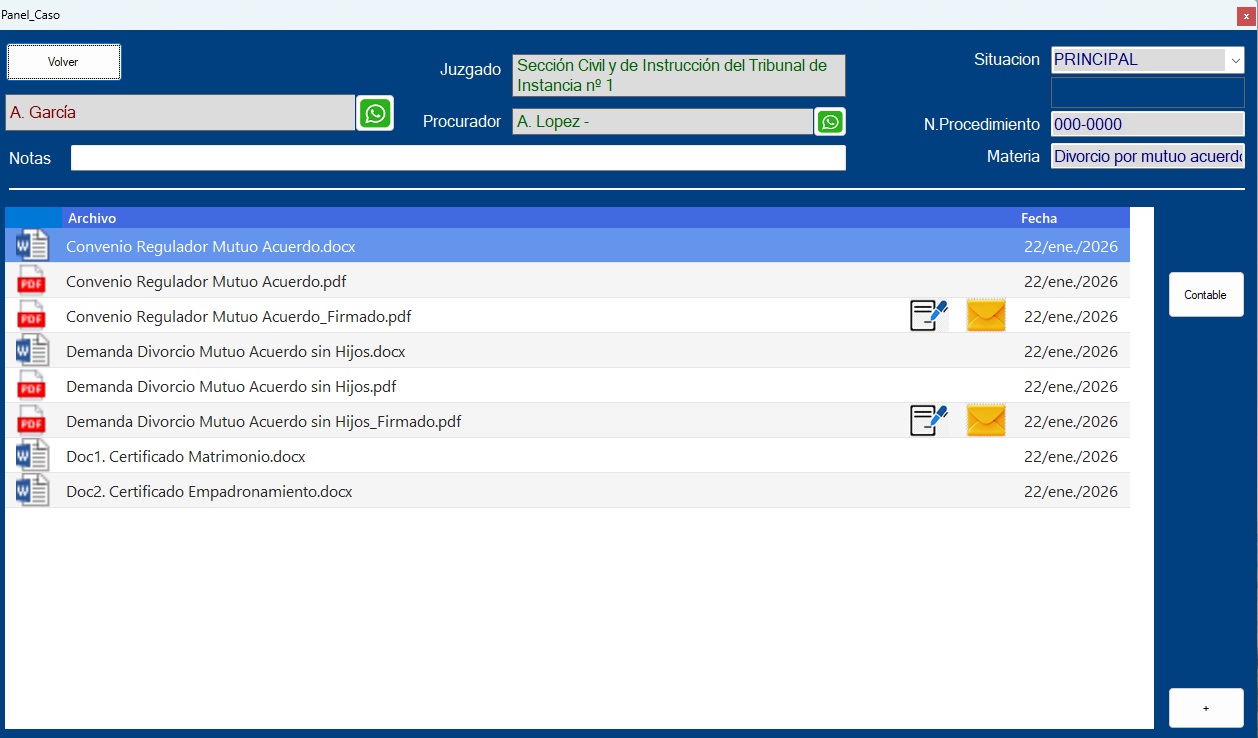Image resolution: width=1258 pixels, height=738 pixels.
Task: Click envelope icon for Demanda Divorcio Firmado.pdf
Action: tap(985, 421)
